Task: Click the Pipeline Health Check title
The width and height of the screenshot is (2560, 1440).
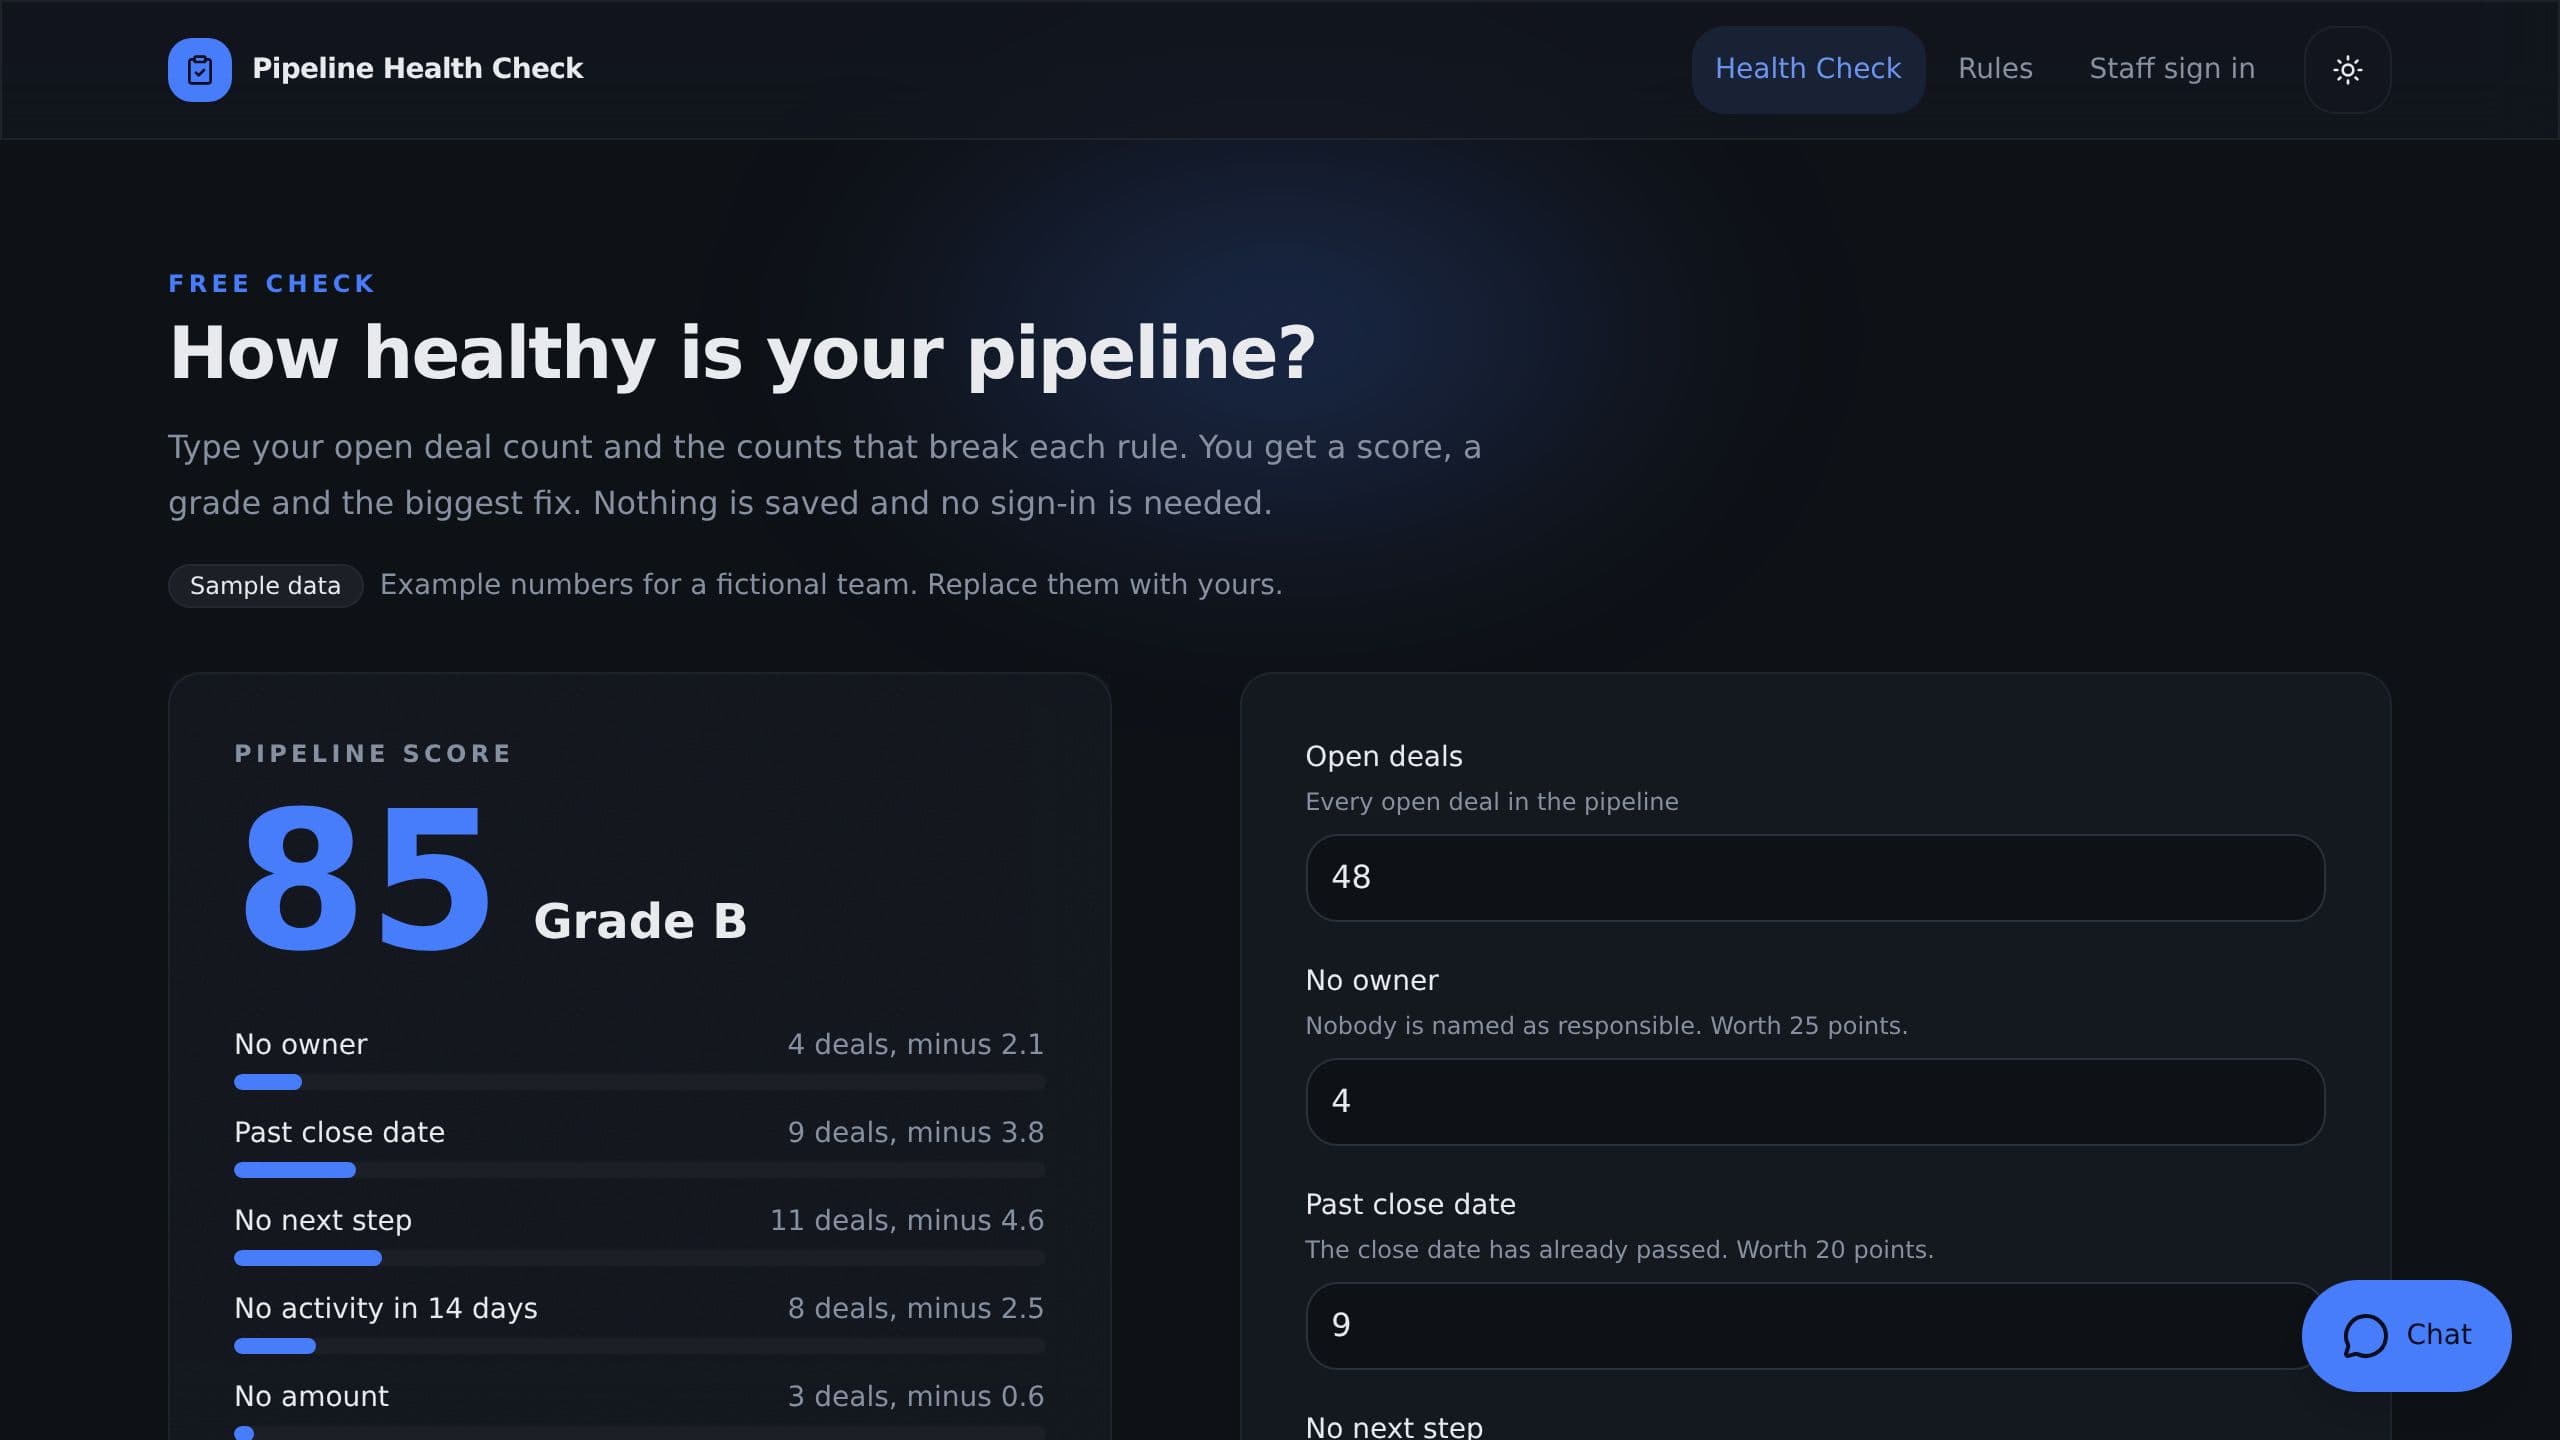Action: point(417,68)
